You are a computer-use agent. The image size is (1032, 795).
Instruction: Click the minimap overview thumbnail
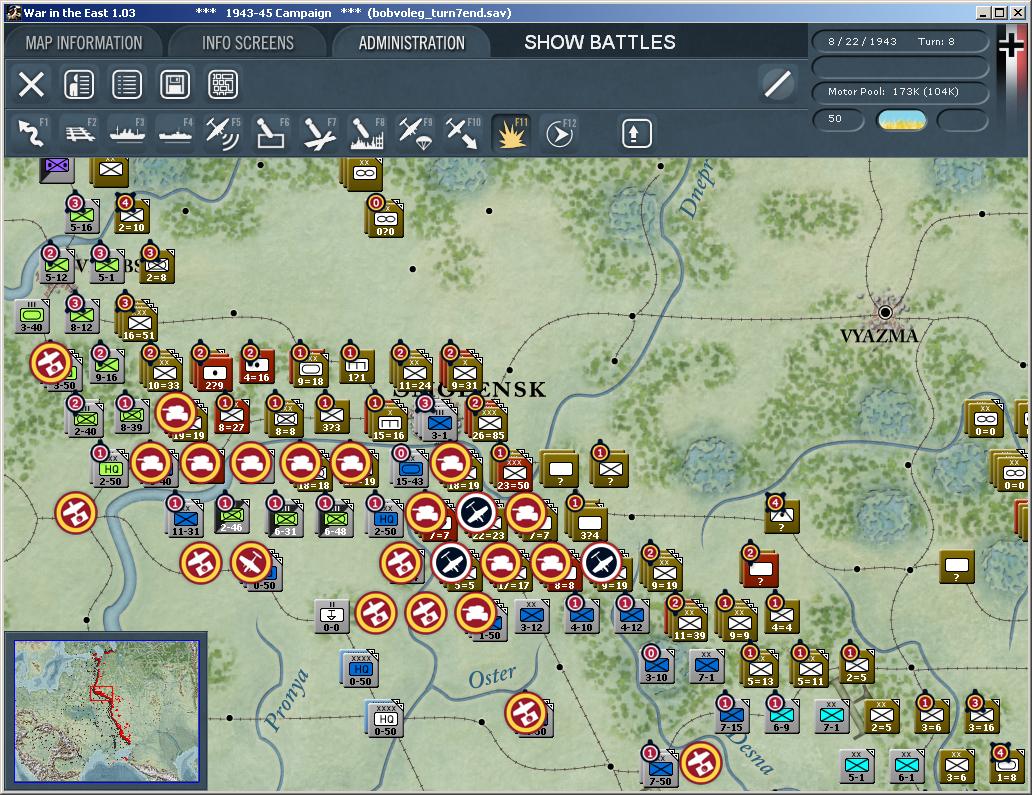coord(107,711)
